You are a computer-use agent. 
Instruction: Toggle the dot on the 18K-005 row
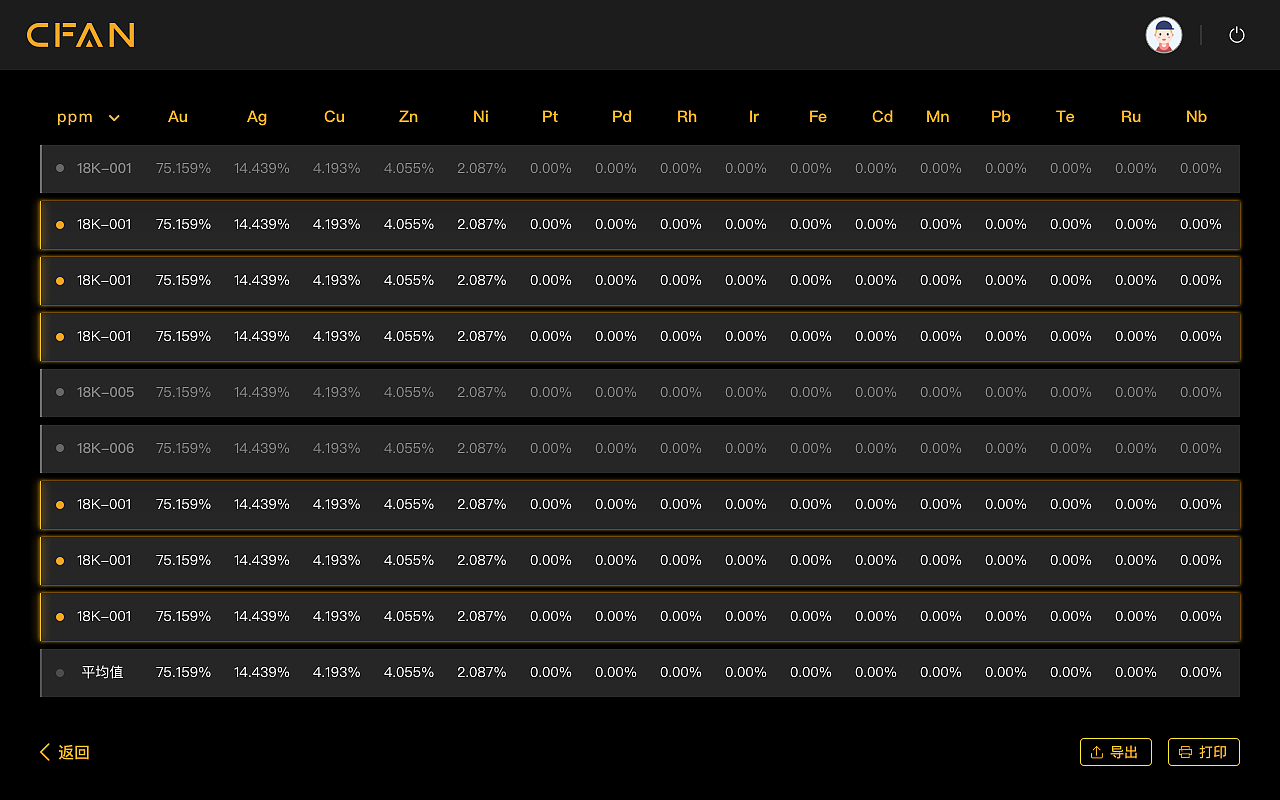click(x=60, y=392)
